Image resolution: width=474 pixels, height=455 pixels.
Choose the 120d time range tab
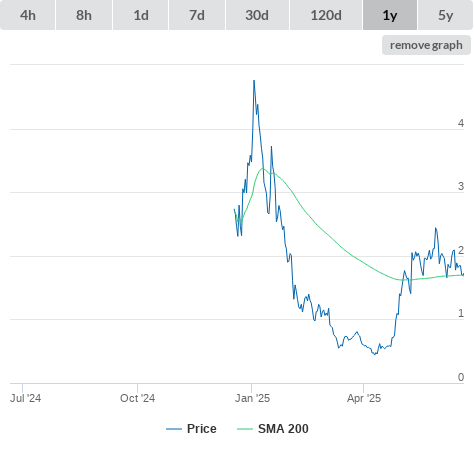[x=326, y=15]
